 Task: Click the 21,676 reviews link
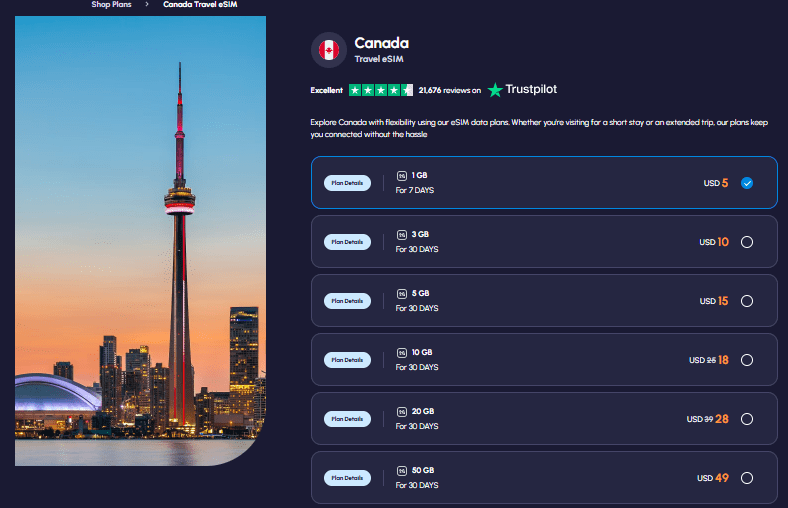[x=449, y=90]
